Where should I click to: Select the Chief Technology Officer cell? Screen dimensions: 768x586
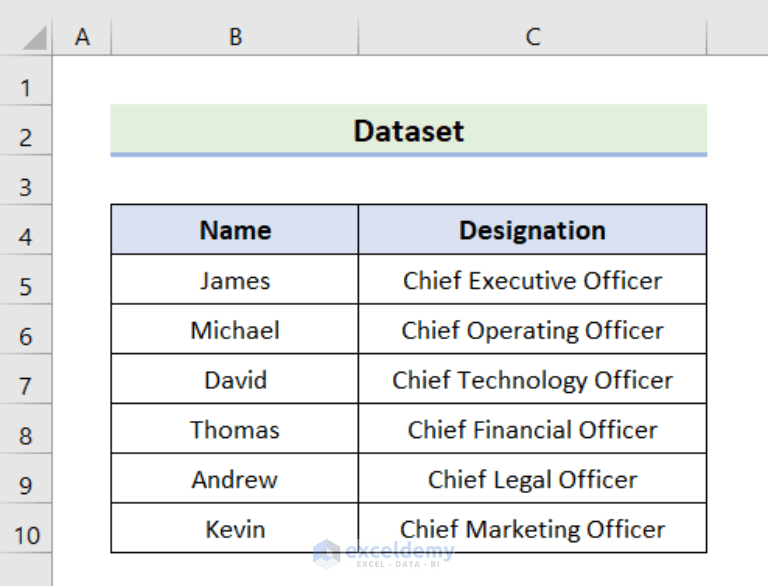(532, 379)
